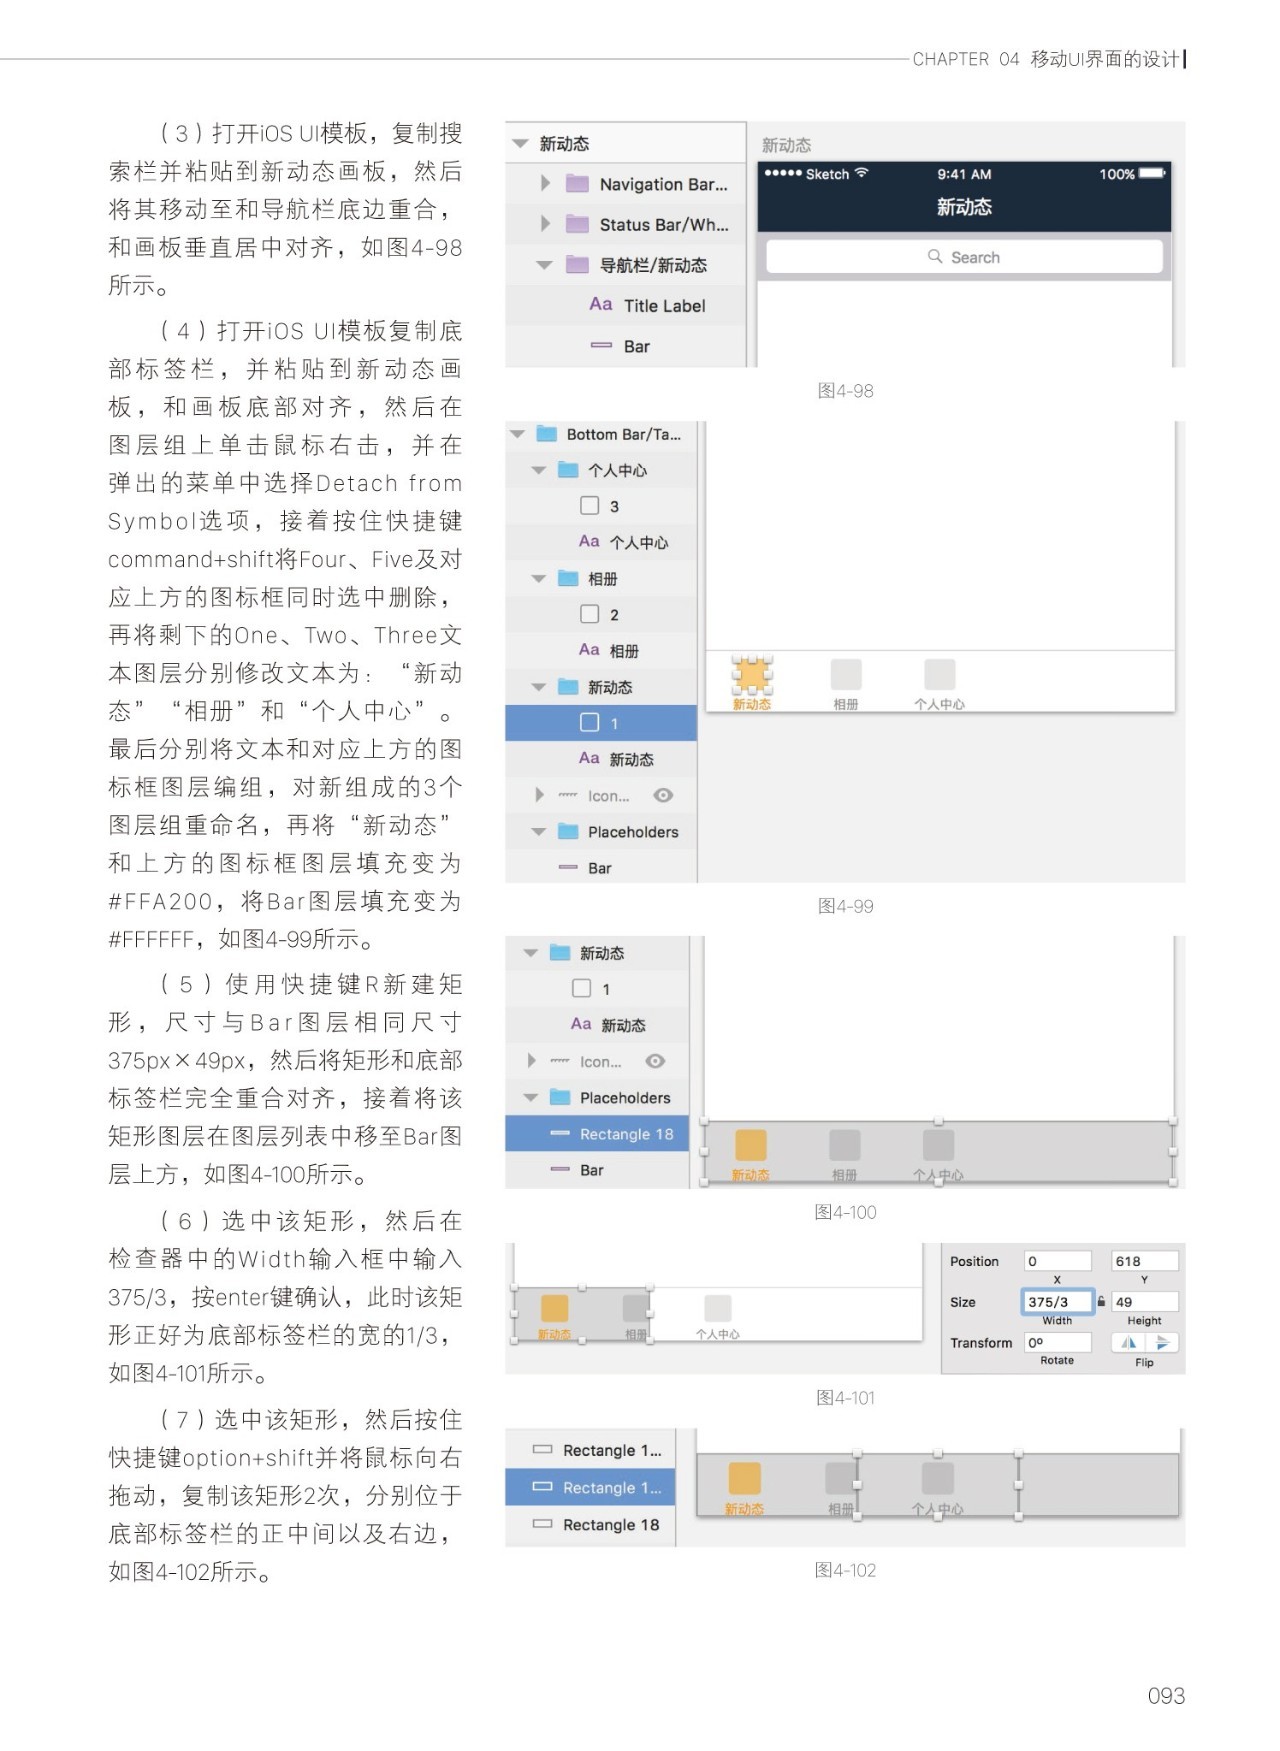This screenshot has height=1751, width=1280.
Task: Expand the Status Bar/Wh... group
Action: pyautogui.click(x=545, y=223)
